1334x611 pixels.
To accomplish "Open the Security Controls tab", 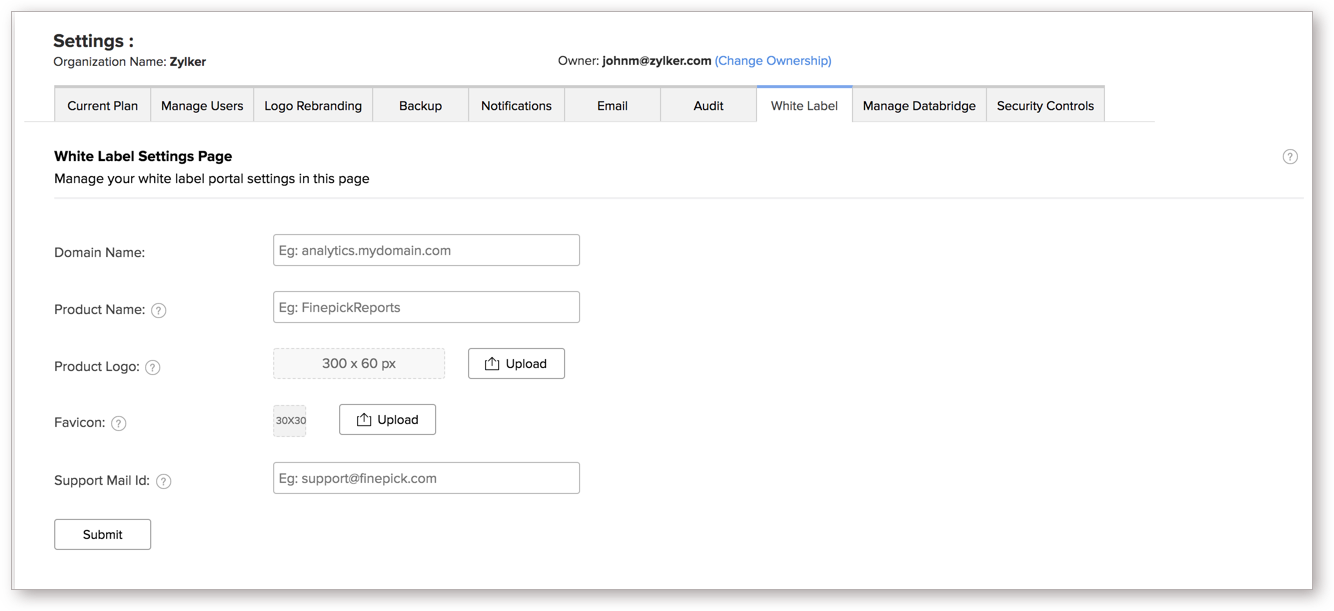I will [x=1045, y=106].
